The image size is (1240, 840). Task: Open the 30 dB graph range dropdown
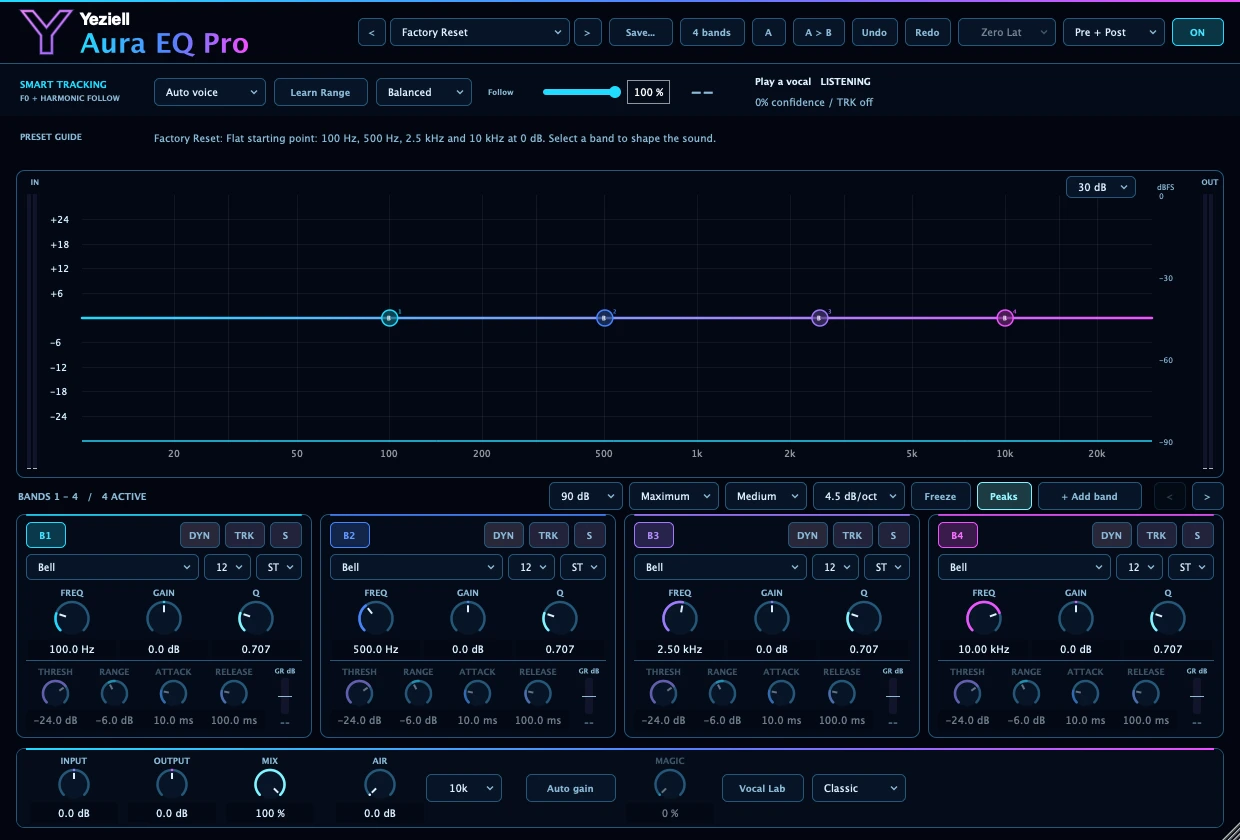[1101, 187]
